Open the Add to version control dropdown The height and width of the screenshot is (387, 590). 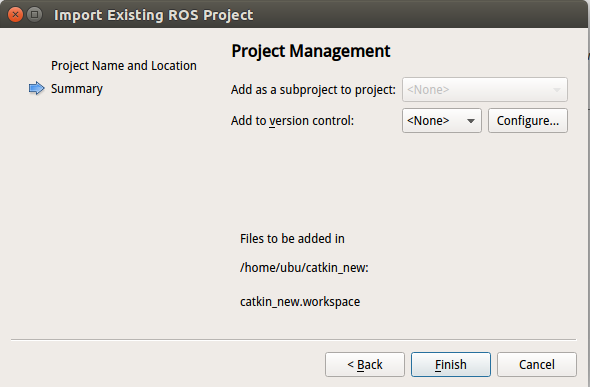click(x=442, y=121)
